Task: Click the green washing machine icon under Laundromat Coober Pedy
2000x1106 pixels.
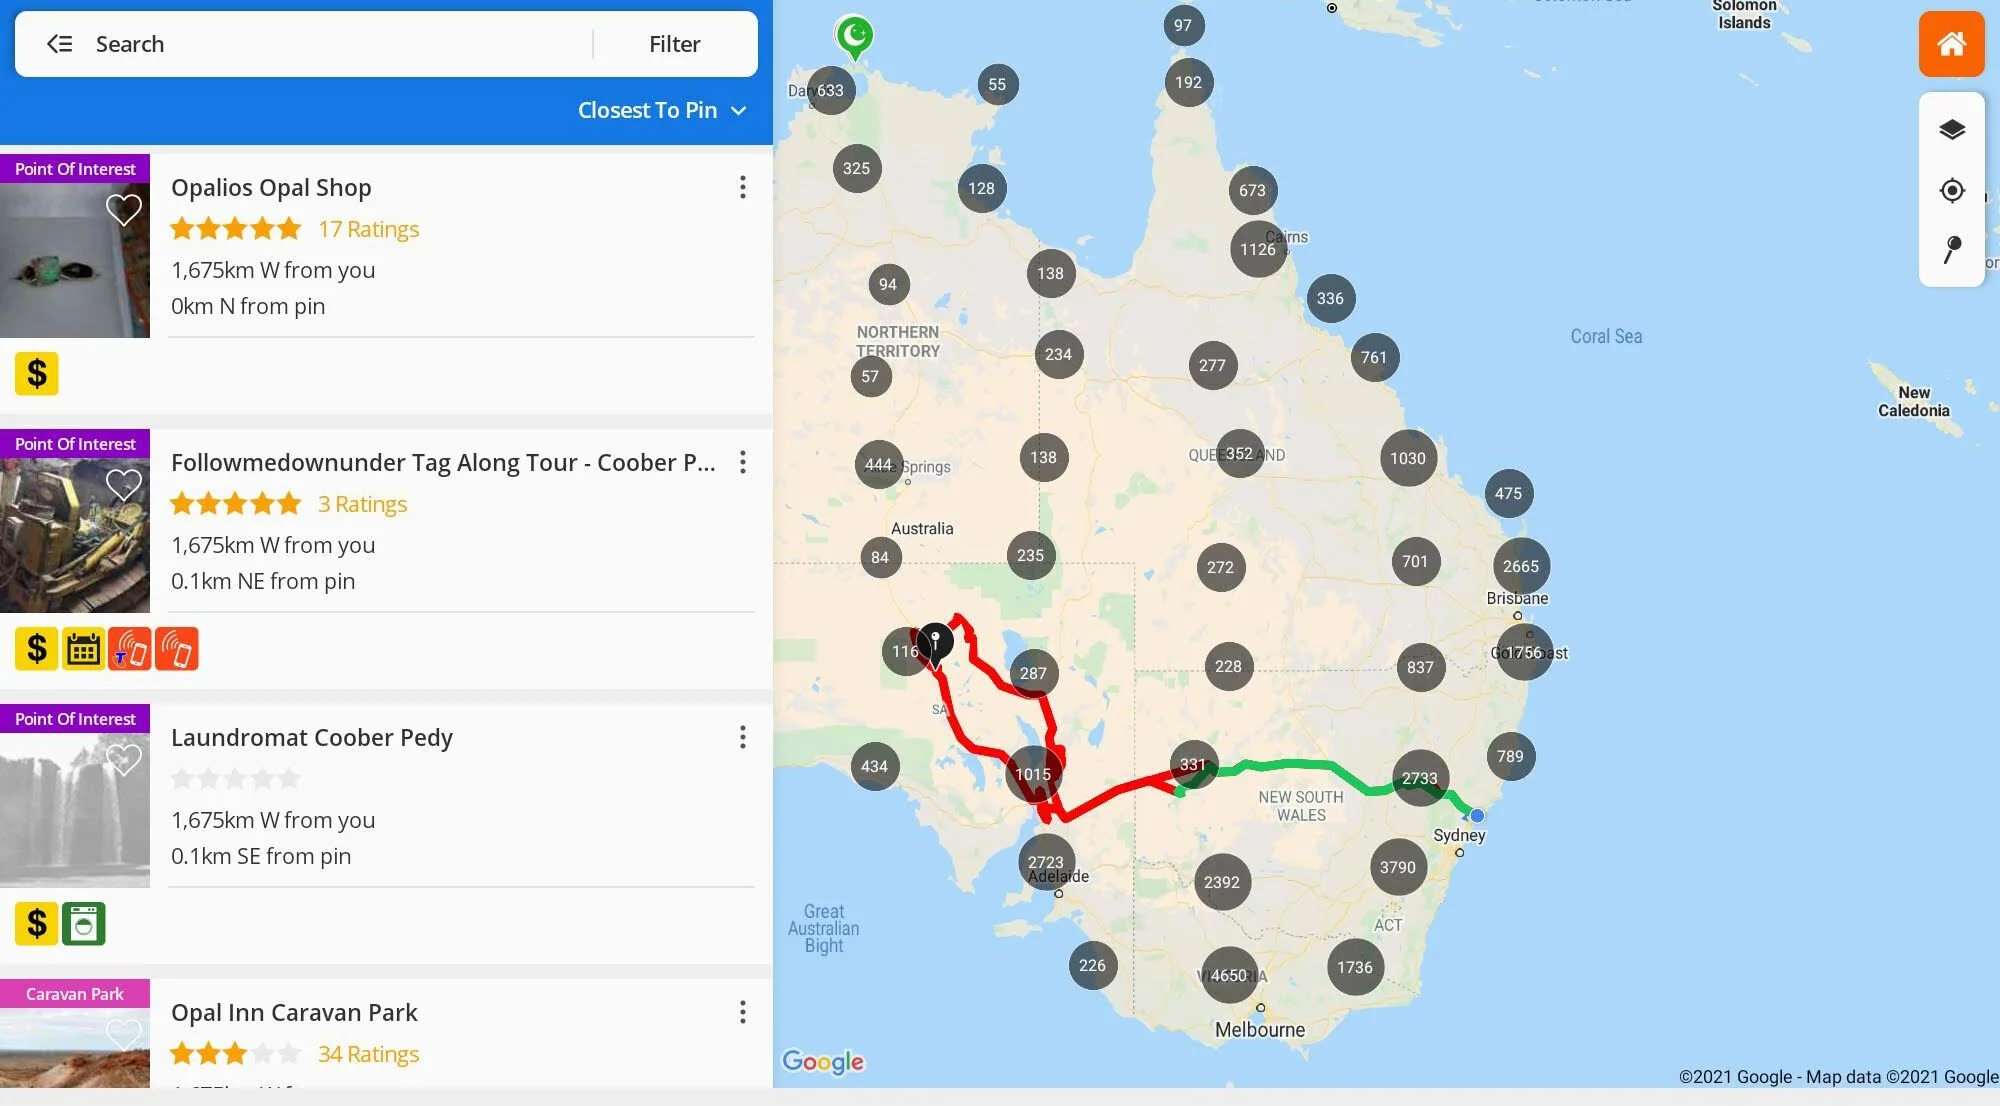Action: 84,923
